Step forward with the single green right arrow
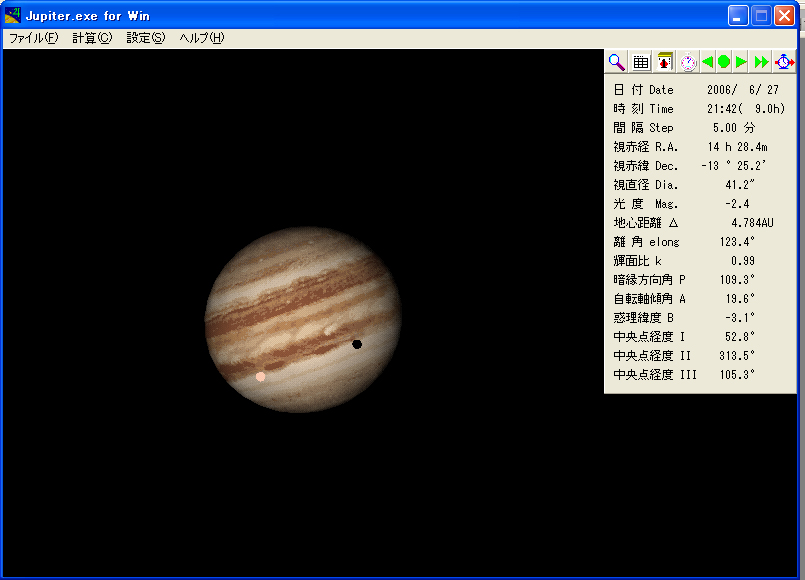 point(741,62)
